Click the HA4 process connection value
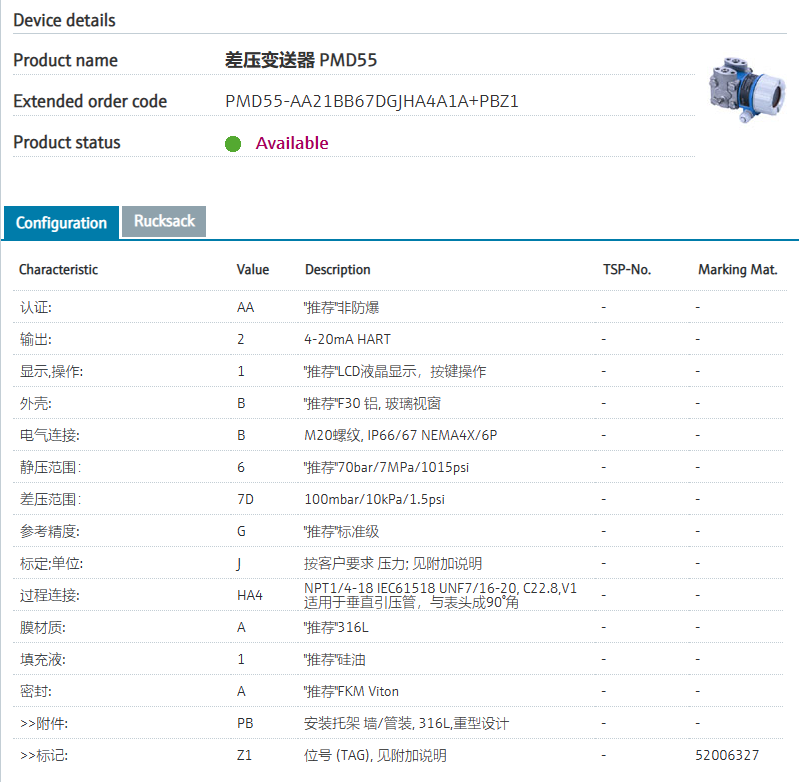 [249, 595]
